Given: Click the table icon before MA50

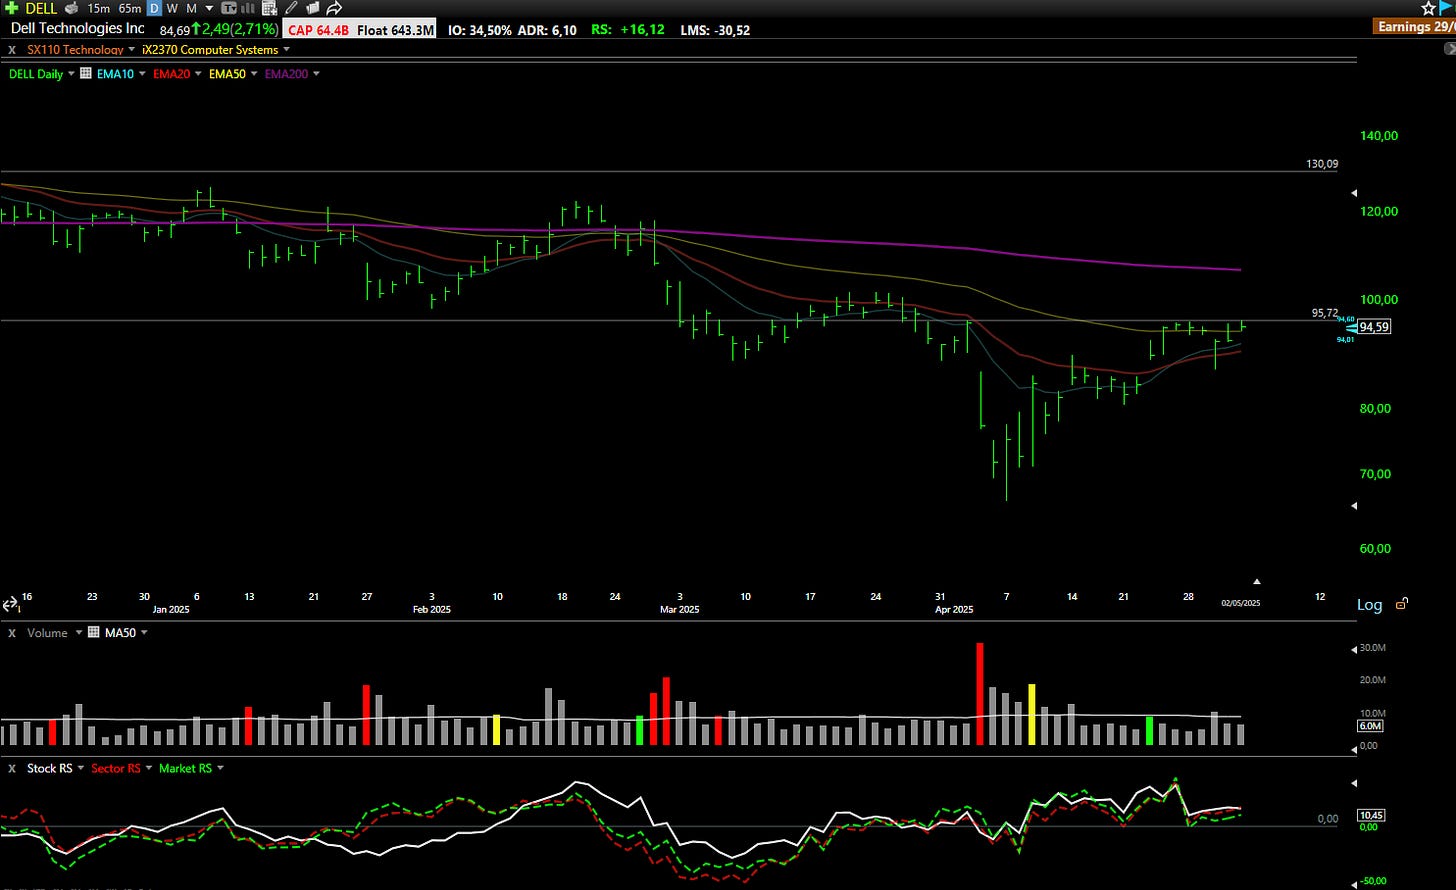Looking at the screenshot, I should (x=94, y=633).
